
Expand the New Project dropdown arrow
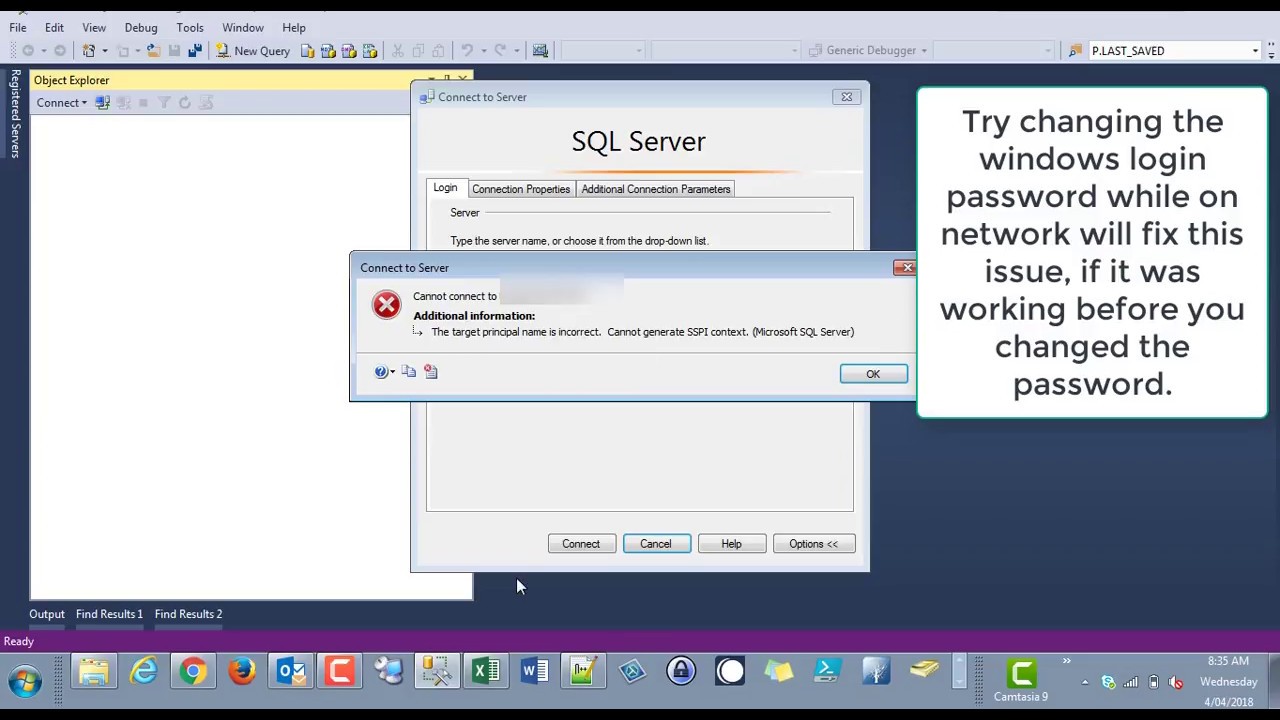(104, 51)
